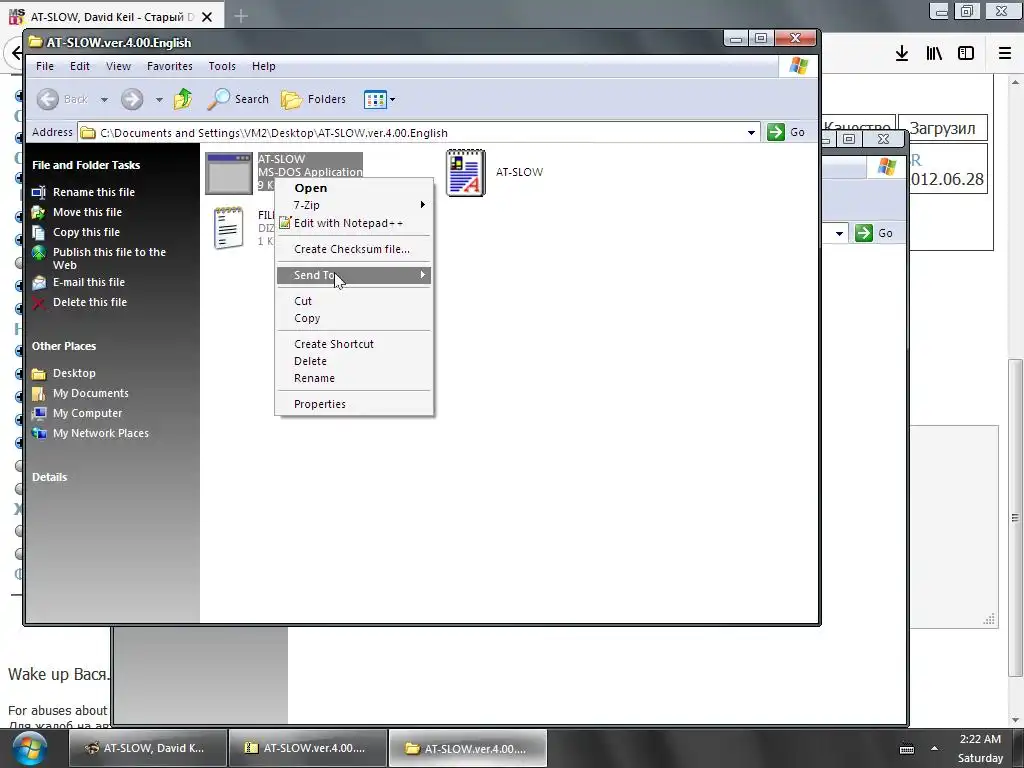Choose Copy in the context menu
The width and height of the screenshot is (1024, 768).
tap(353, 319)
